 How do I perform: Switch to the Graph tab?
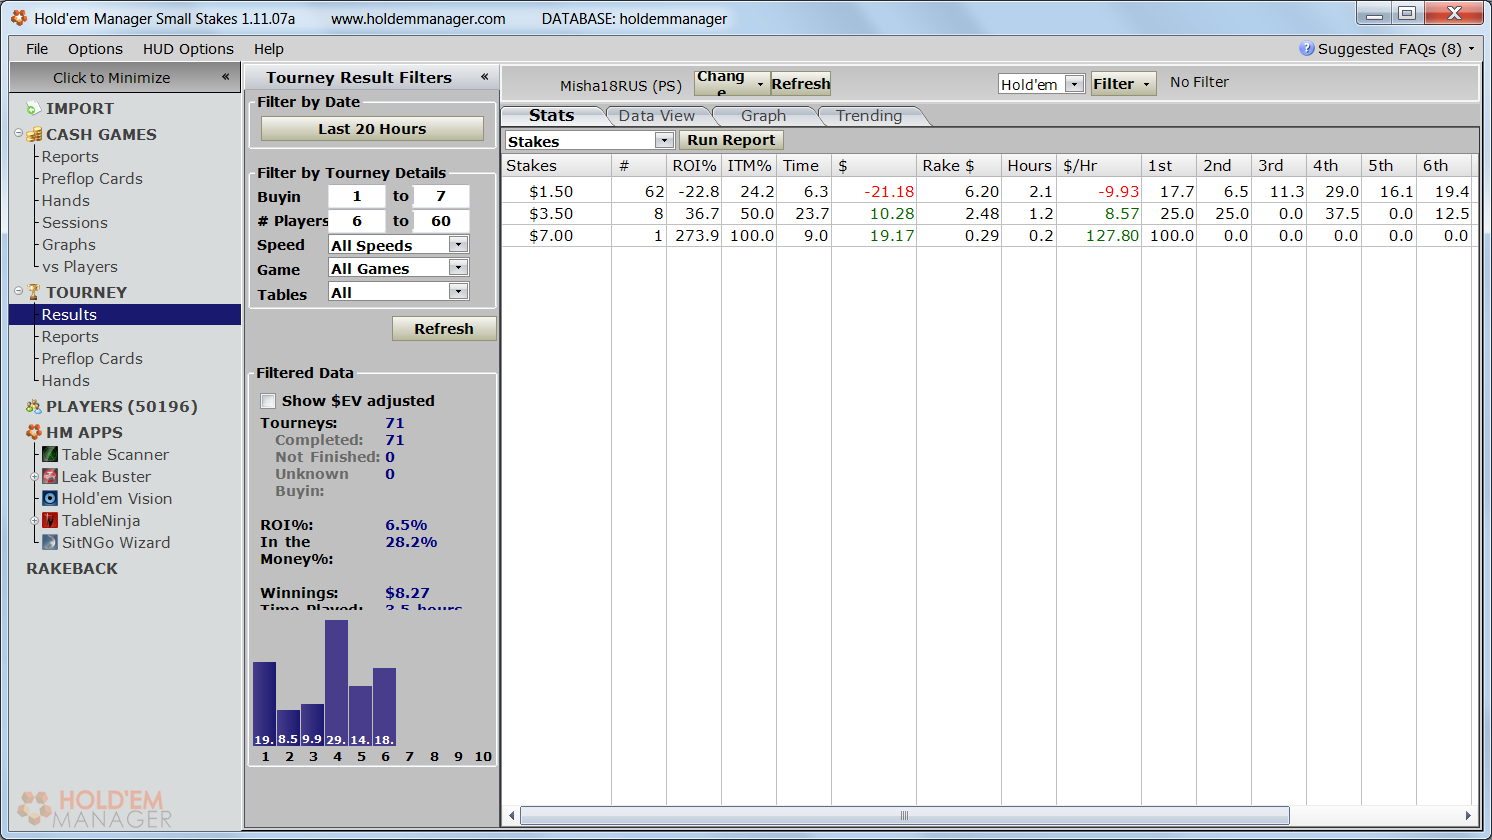[763, 116]
